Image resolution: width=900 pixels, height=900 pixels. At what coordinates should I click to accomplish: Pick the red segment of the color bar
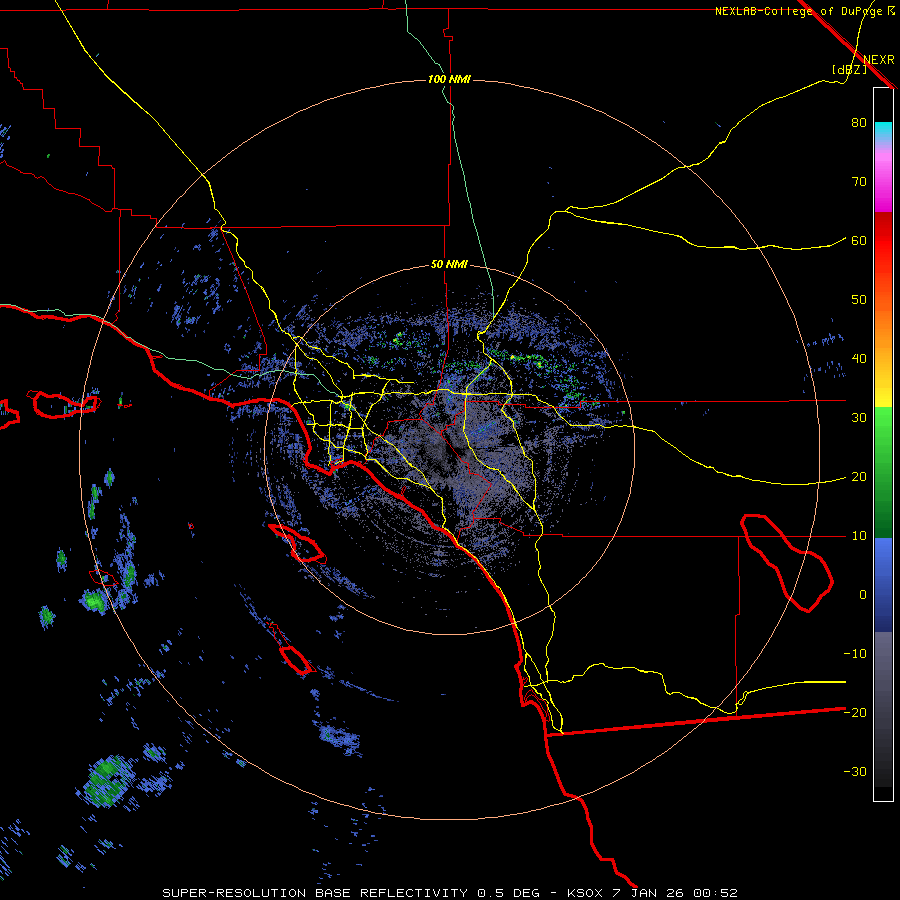(883, 241)
